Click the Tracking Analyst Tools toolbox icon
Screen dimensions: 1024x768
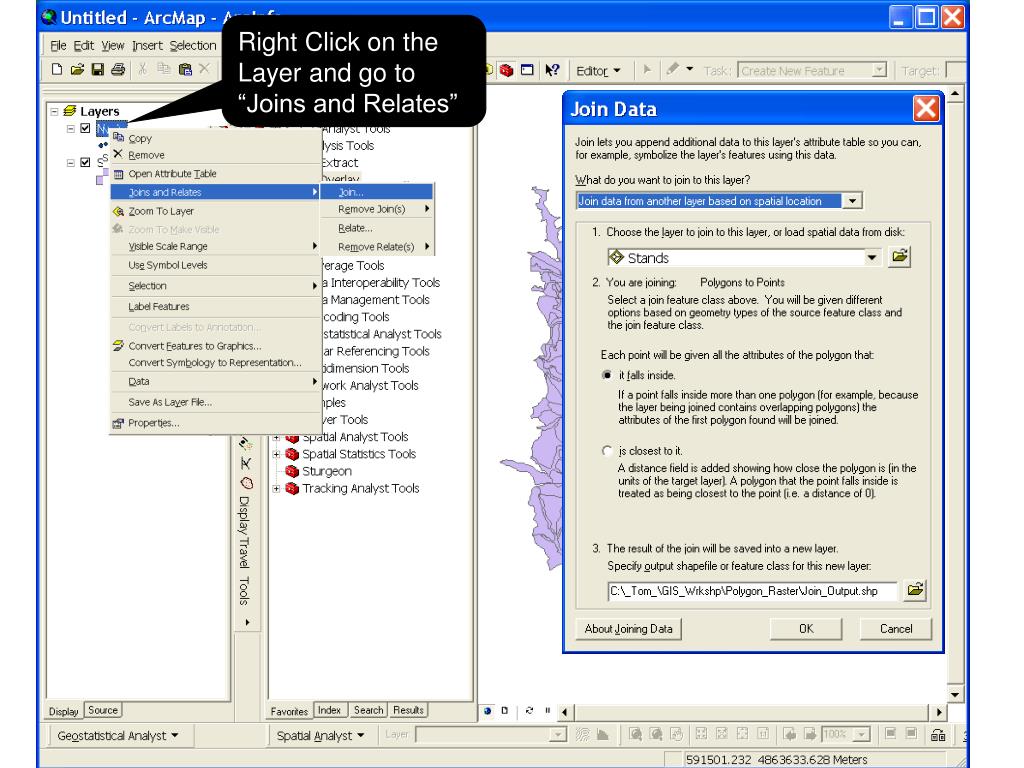(x=292, y=488)
